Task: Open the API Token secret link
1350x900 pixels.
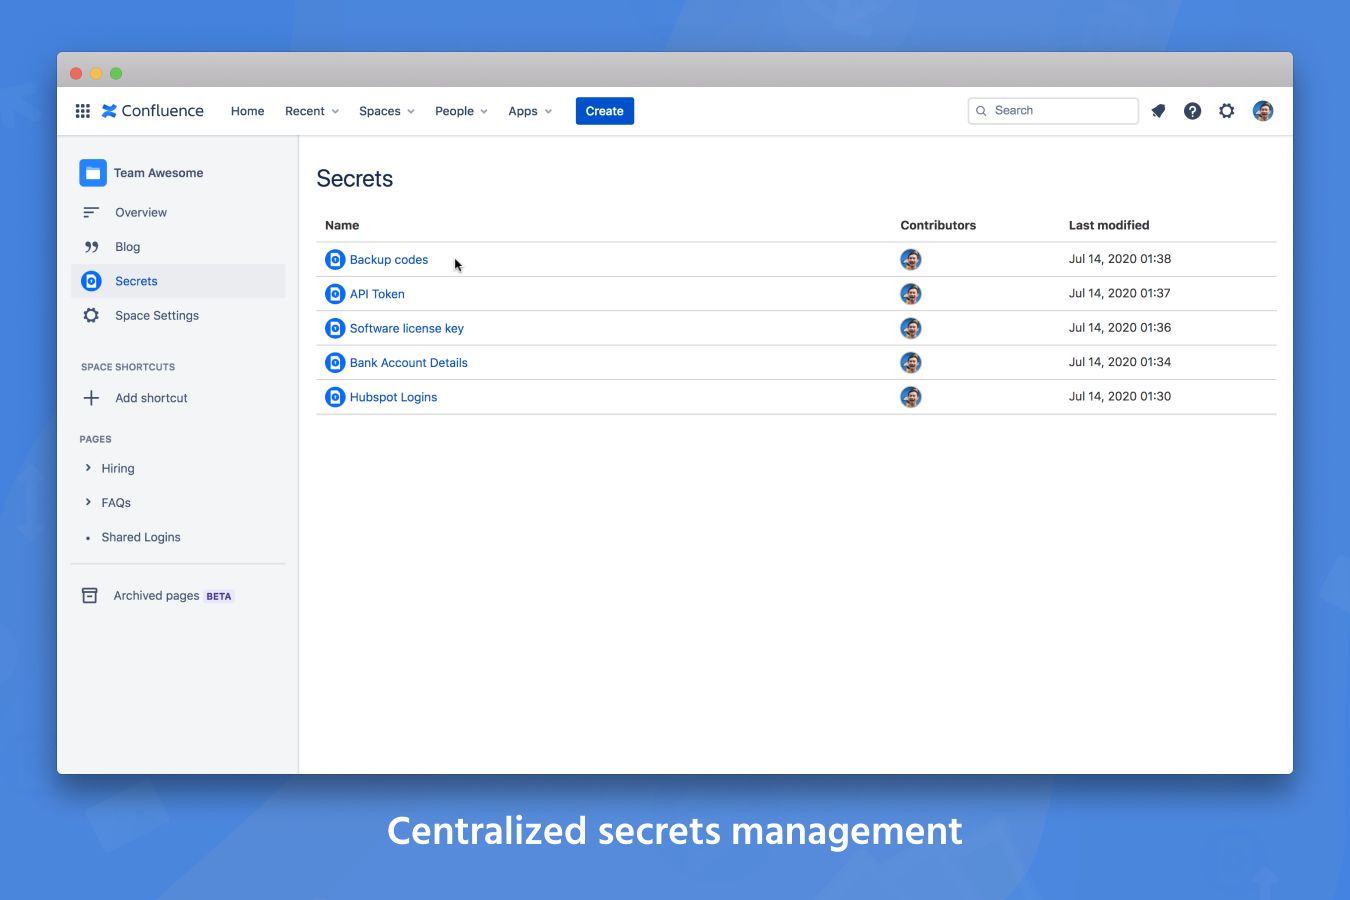Action: click(377, 294)
